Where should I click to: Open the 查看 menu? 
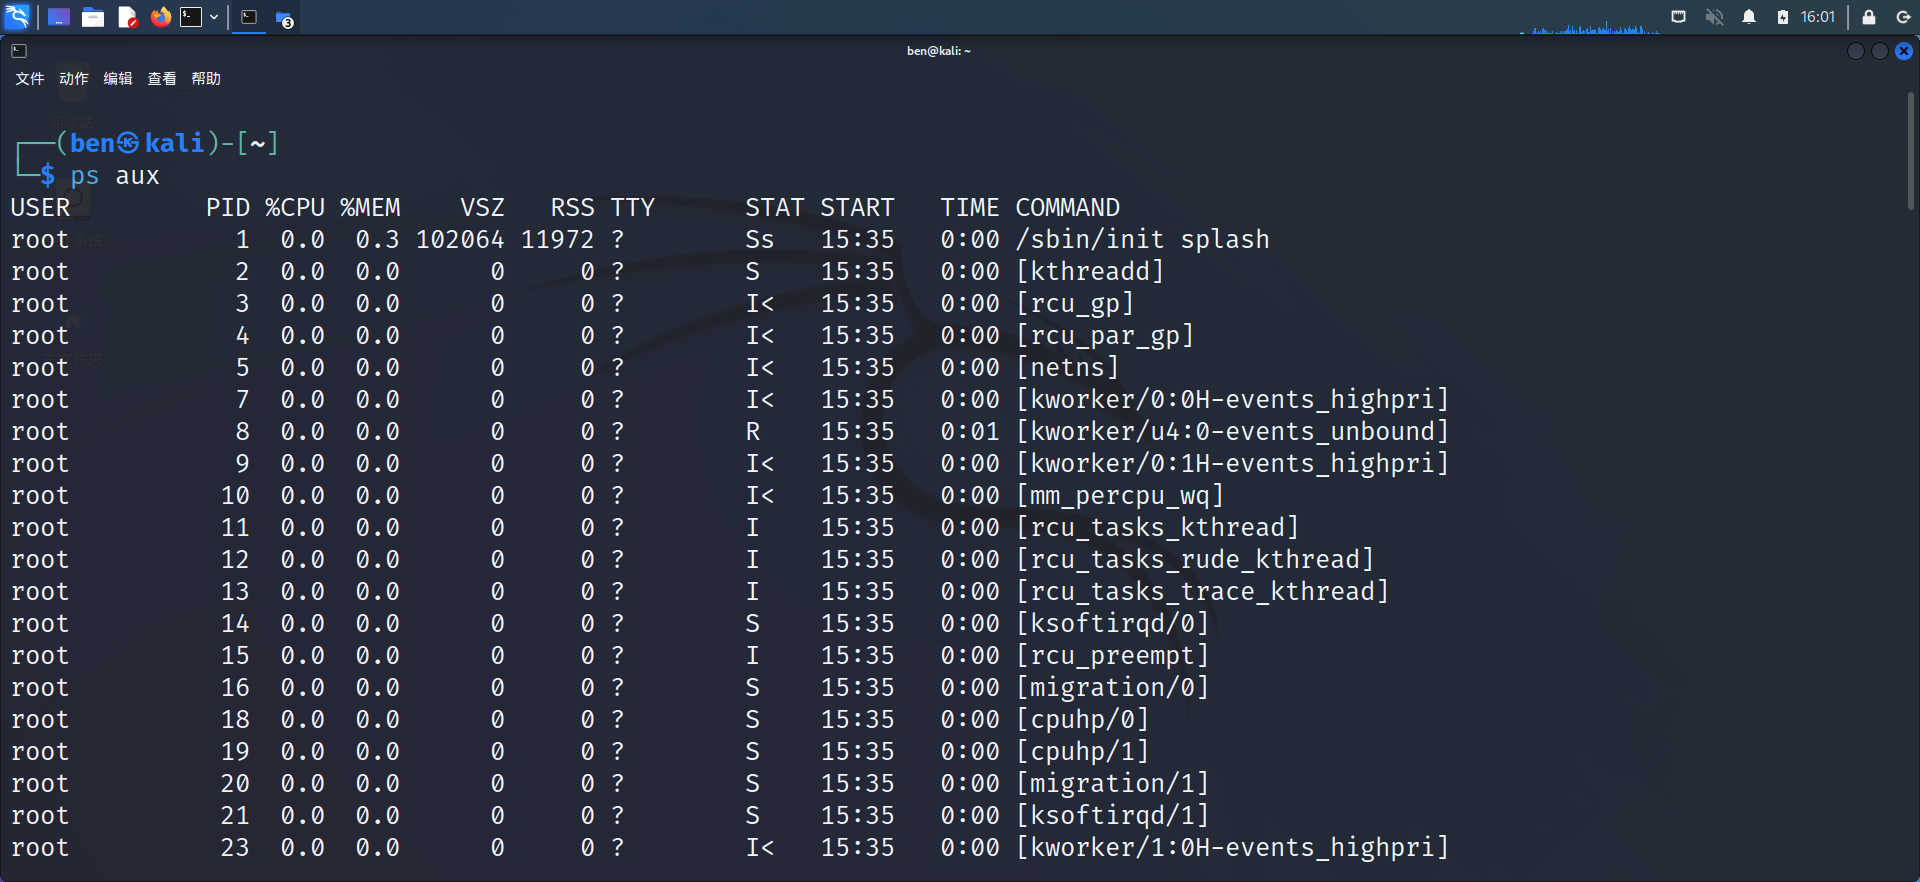162,79
